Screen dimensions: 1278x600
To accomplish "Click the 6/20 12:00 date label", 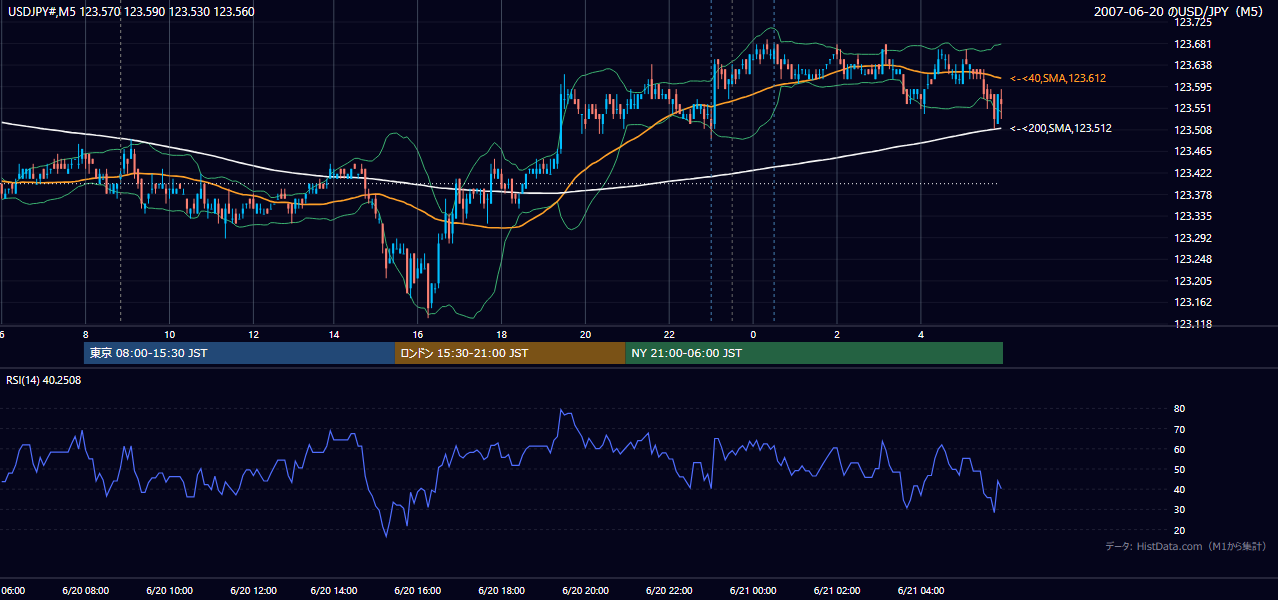I will (255, 591).
